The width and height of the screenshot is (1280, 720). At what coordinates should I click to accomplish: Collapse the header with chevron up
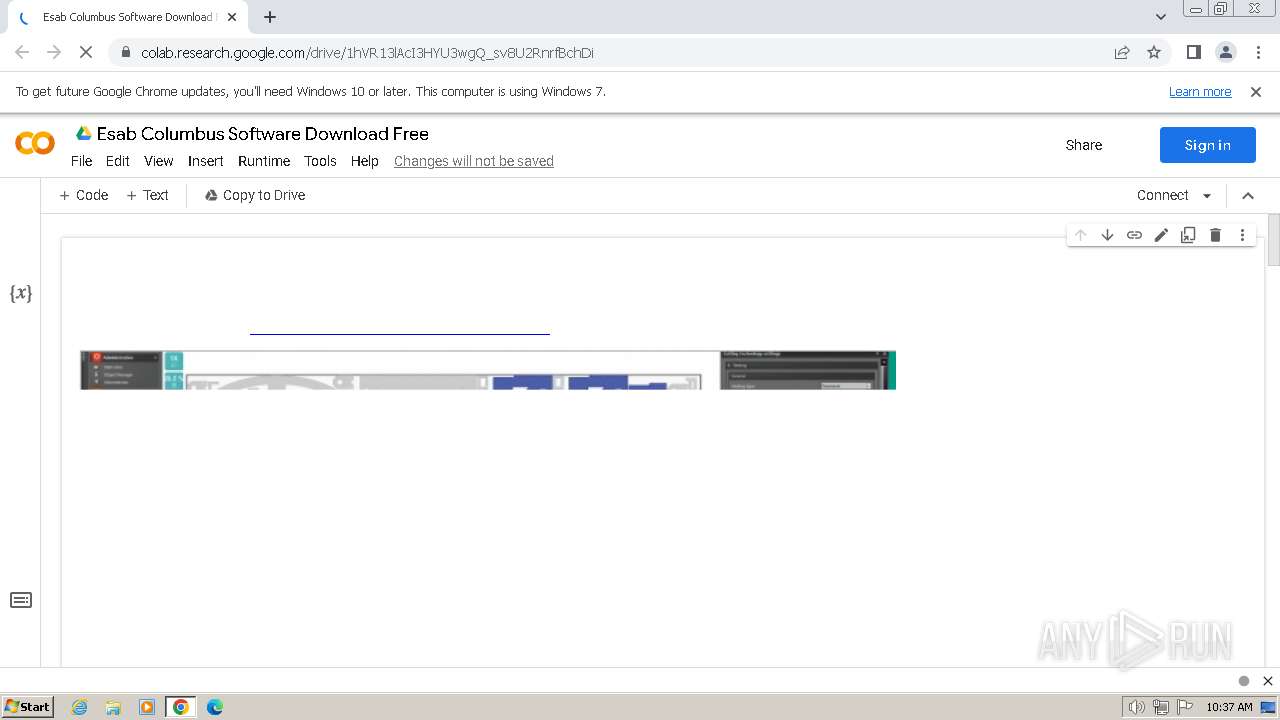coord(1248,196)
